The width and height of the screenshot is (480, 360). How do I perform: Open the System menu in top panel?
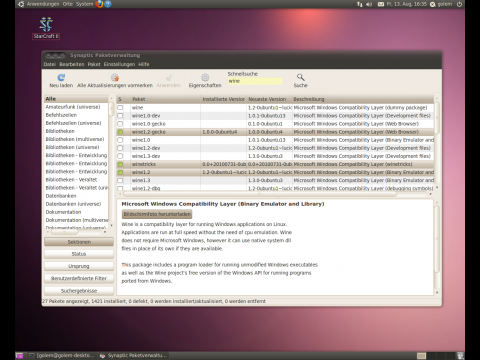coord(84,4)
